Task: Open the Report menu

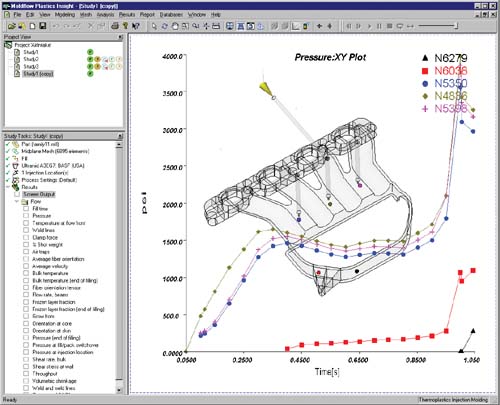Action: 147,15
